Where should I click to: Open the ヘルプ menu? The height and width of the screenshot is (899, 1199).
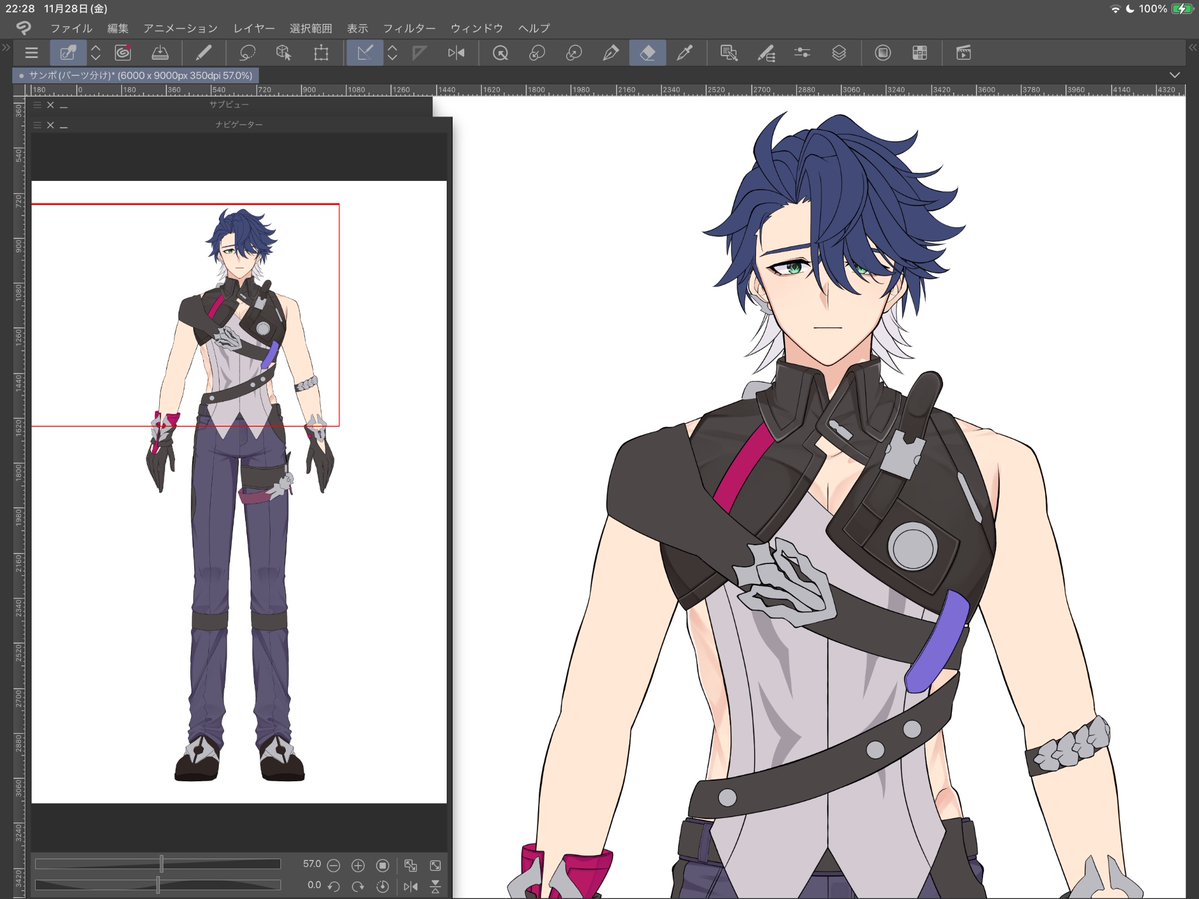(x=534, y=28)
